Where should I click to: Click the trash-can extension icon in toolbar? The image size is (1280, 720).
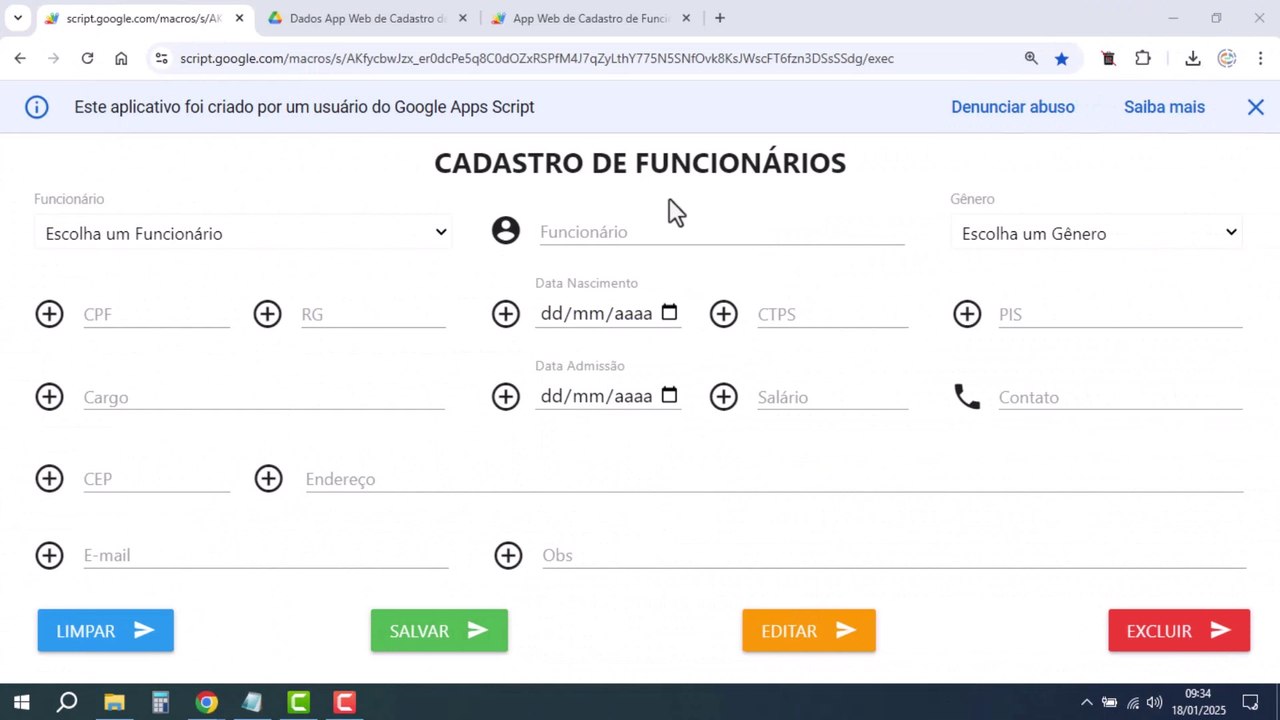point(1108,59)
